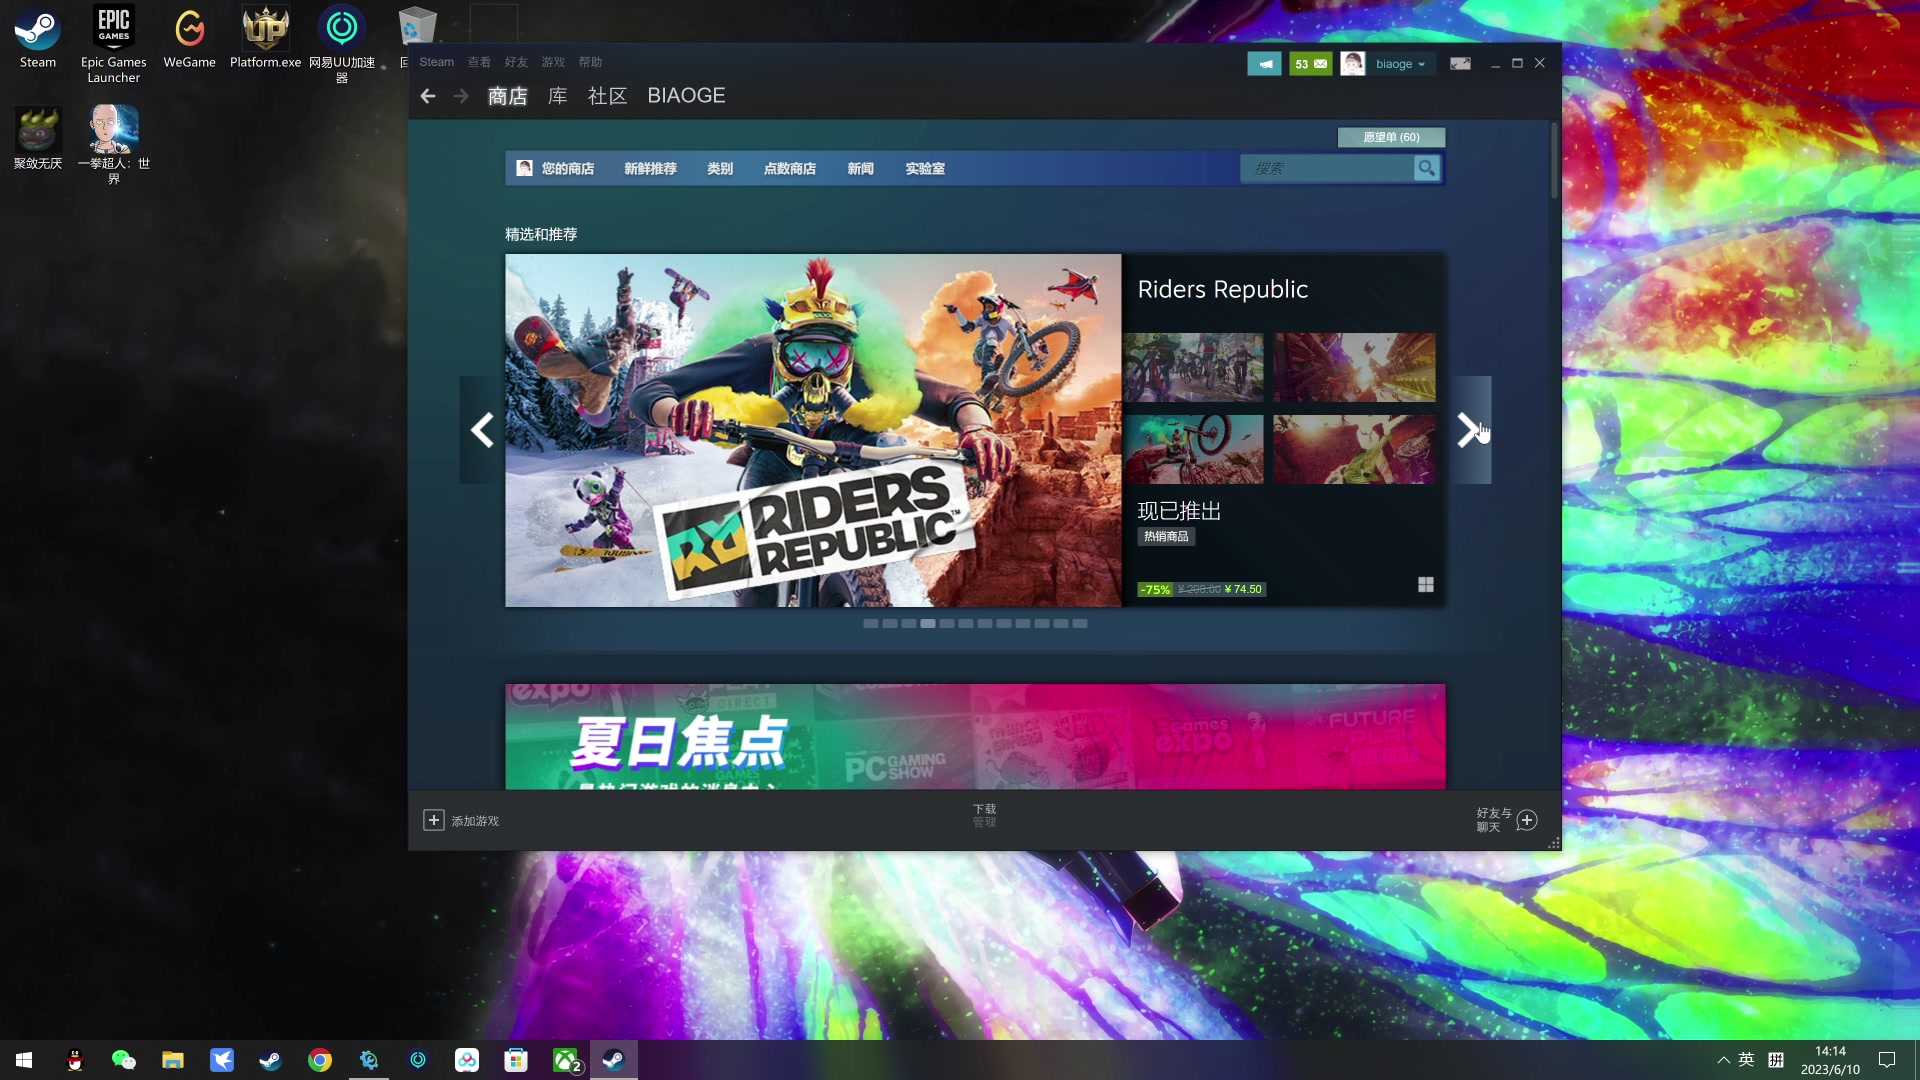Open the Riders Republic main capsule image

pos(813,430)
